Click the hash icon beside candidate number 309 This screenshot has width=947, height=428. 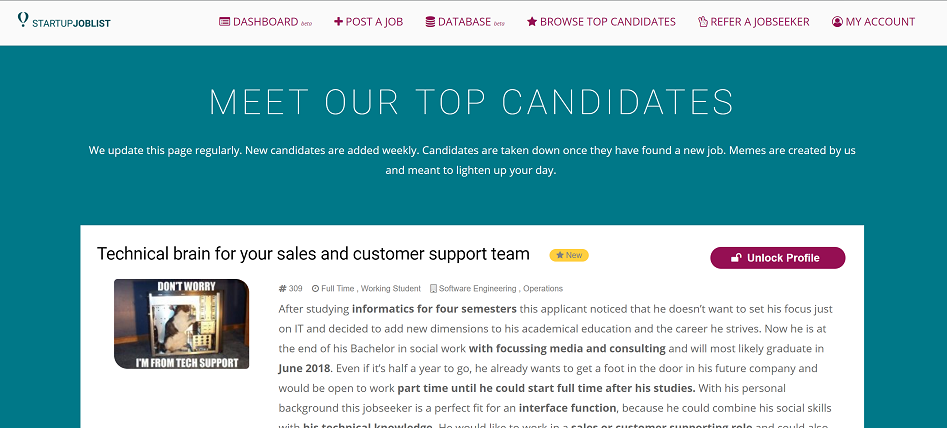(283, 289)
